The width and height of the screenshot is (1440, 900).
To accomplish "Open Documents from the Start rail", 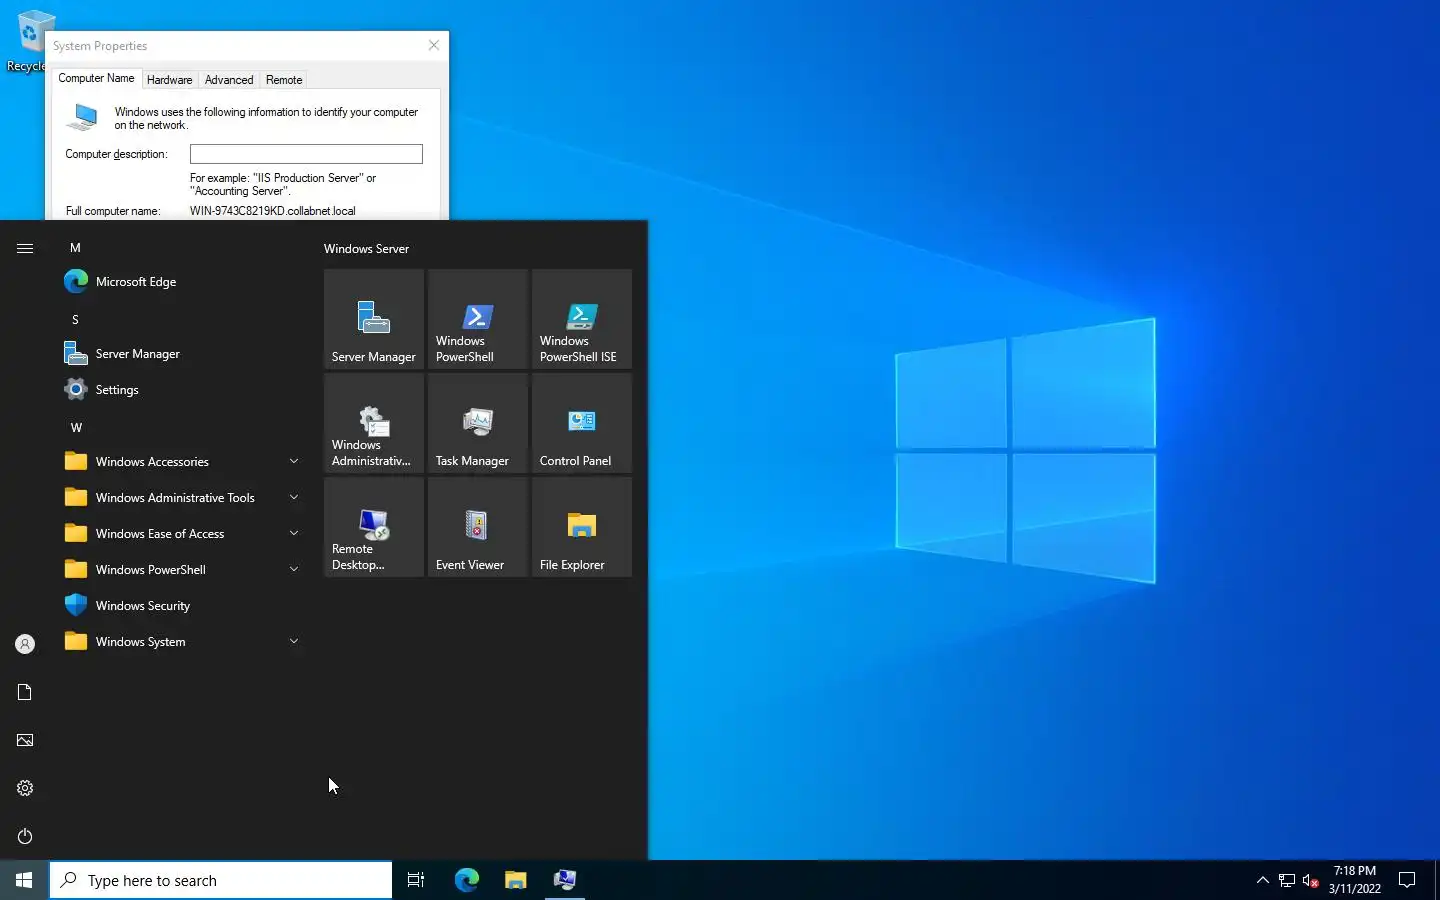I will tap(25, 692).
